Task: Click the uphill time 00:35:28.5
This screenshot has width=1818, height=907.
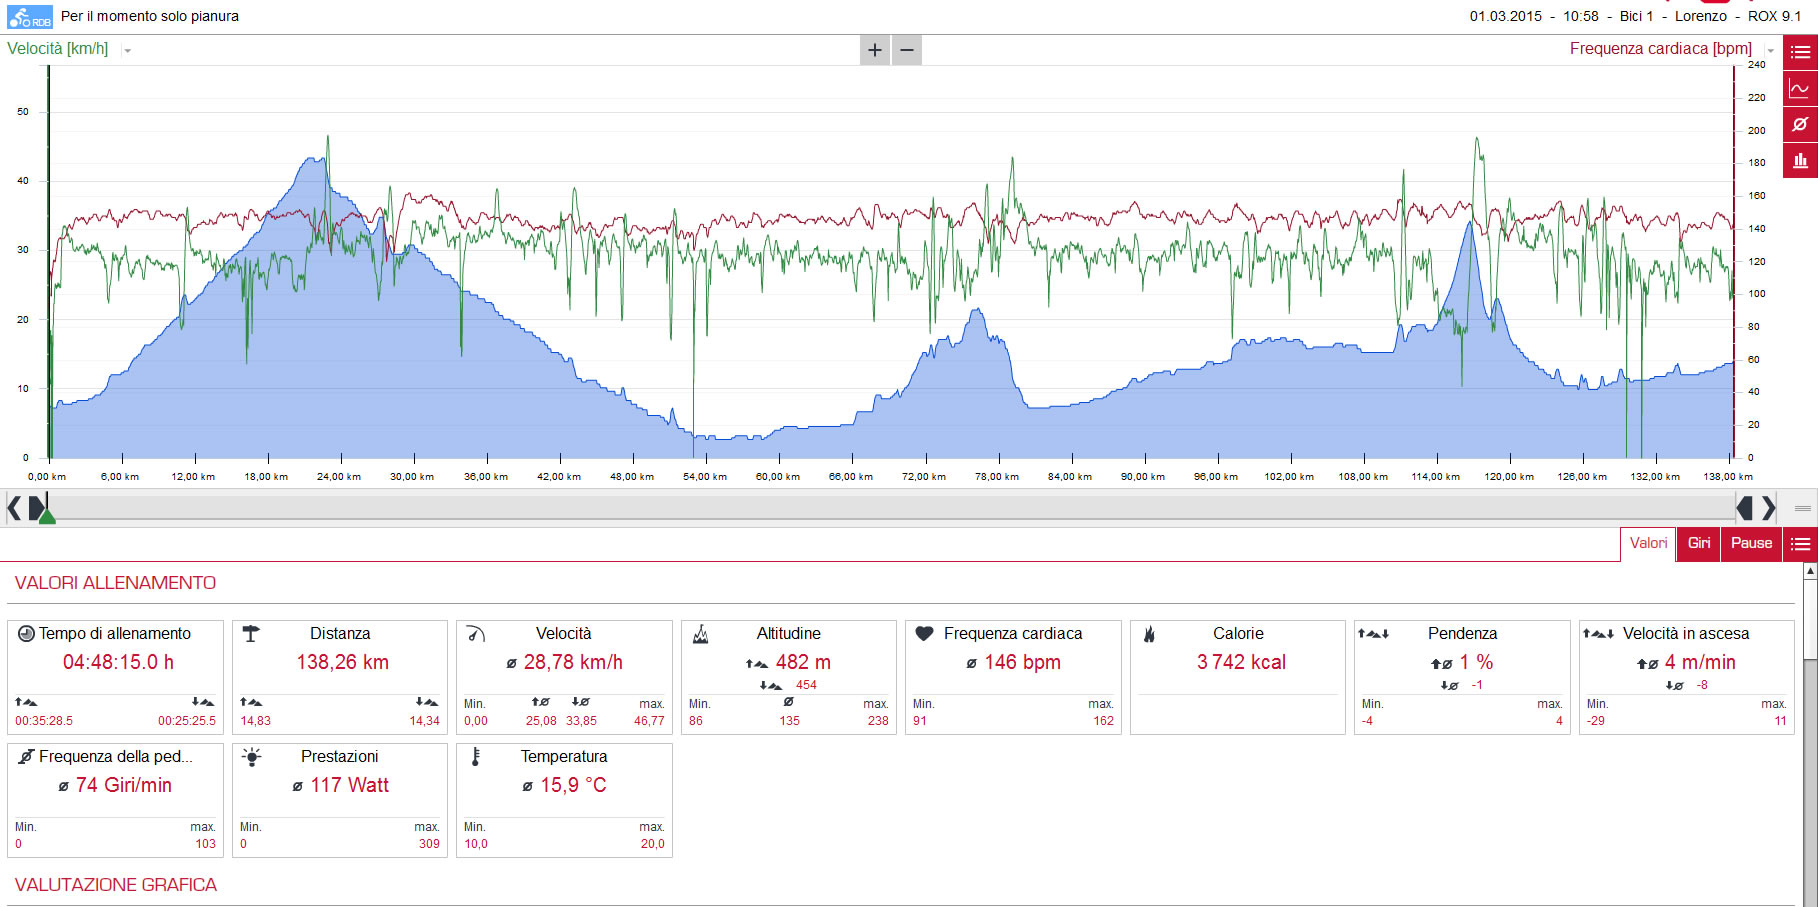Action: pos(44,720)
